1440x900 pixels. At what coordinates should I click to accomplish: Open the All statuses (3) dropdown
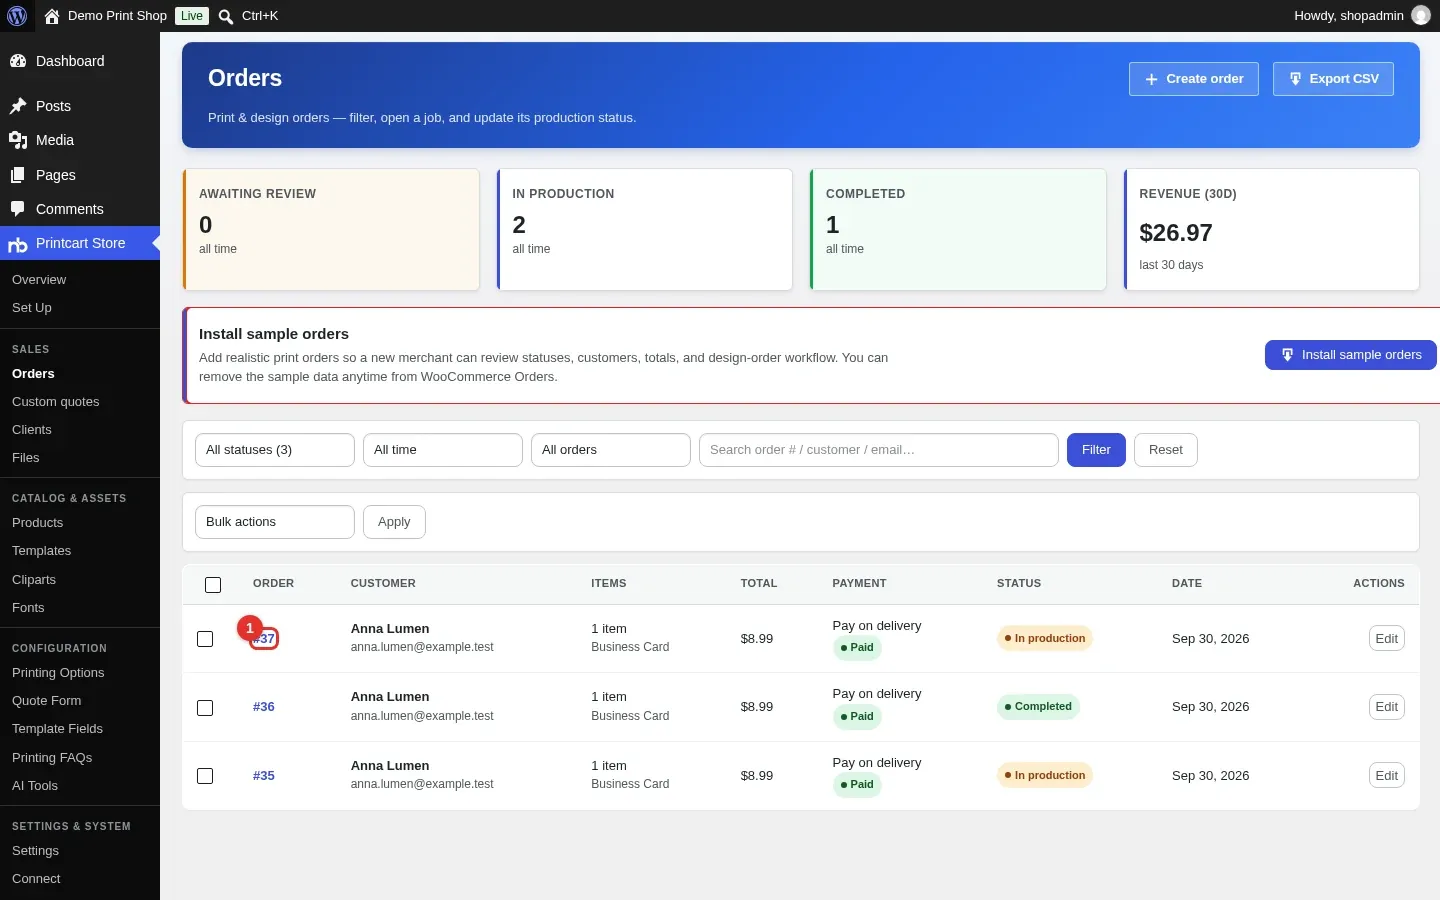tap(275, 450)
